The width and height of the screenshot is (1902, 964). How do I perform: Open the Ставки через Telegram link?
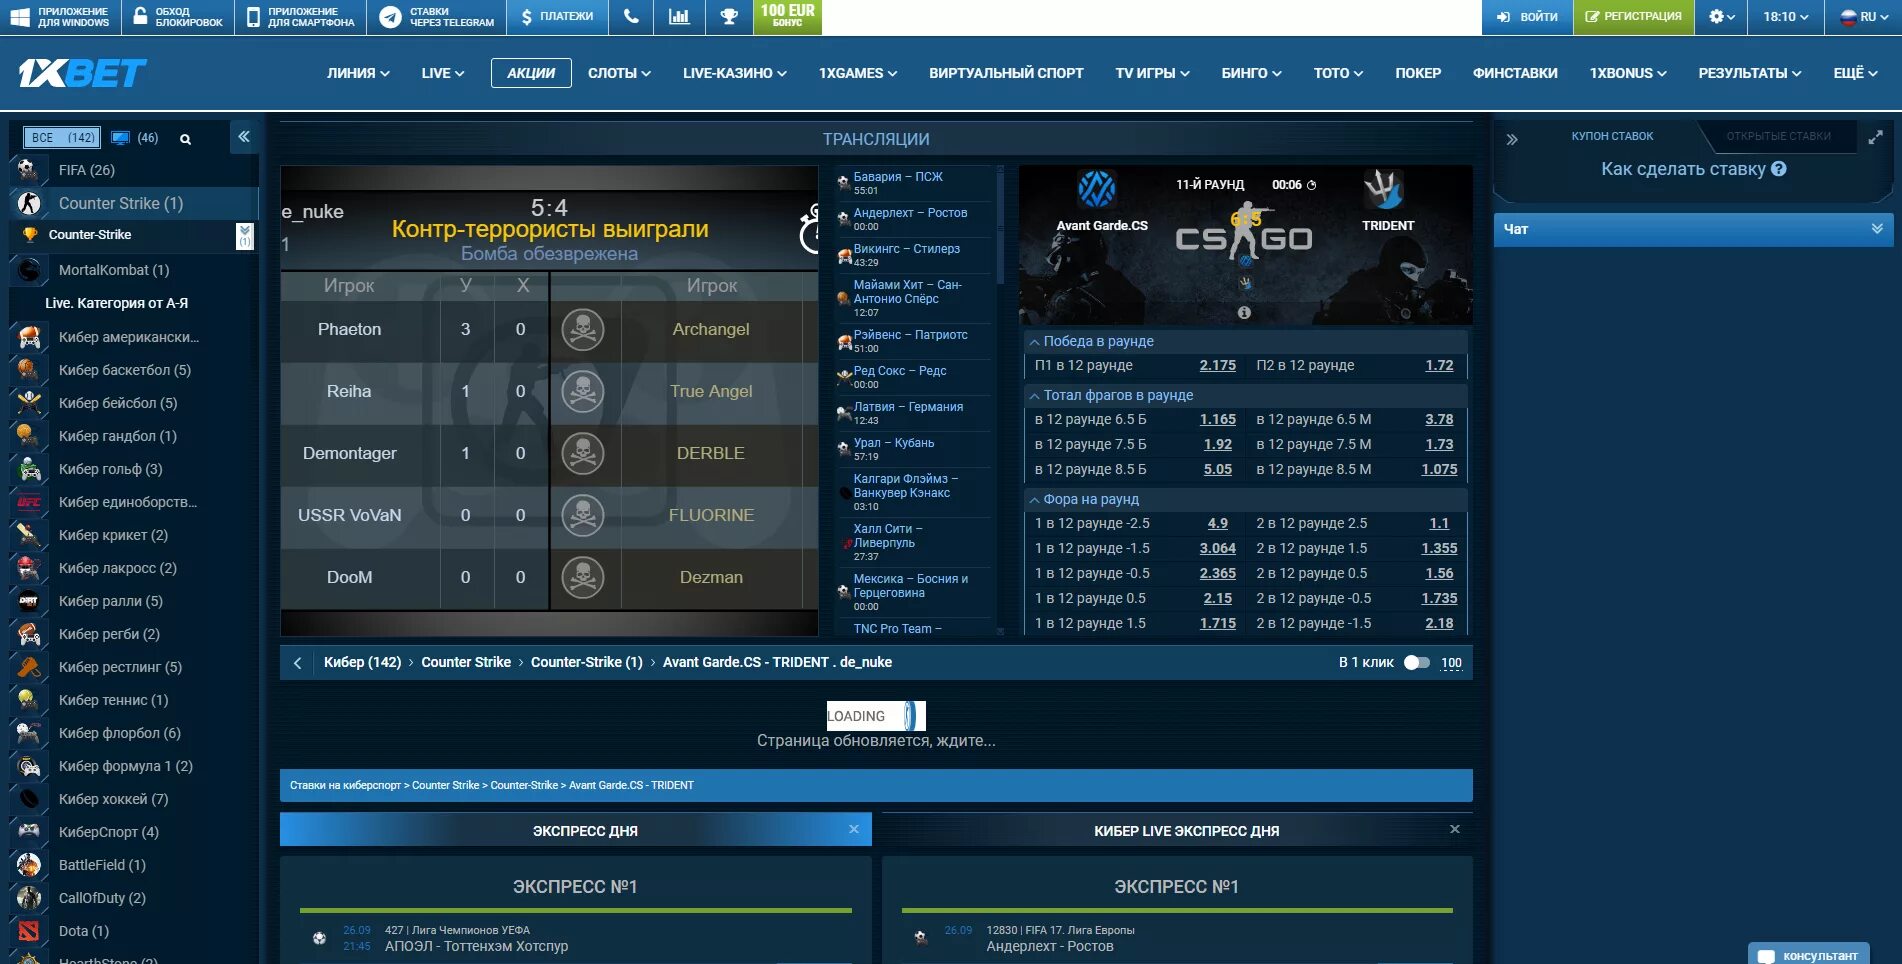pyautogui.click(x=437, y=17)
